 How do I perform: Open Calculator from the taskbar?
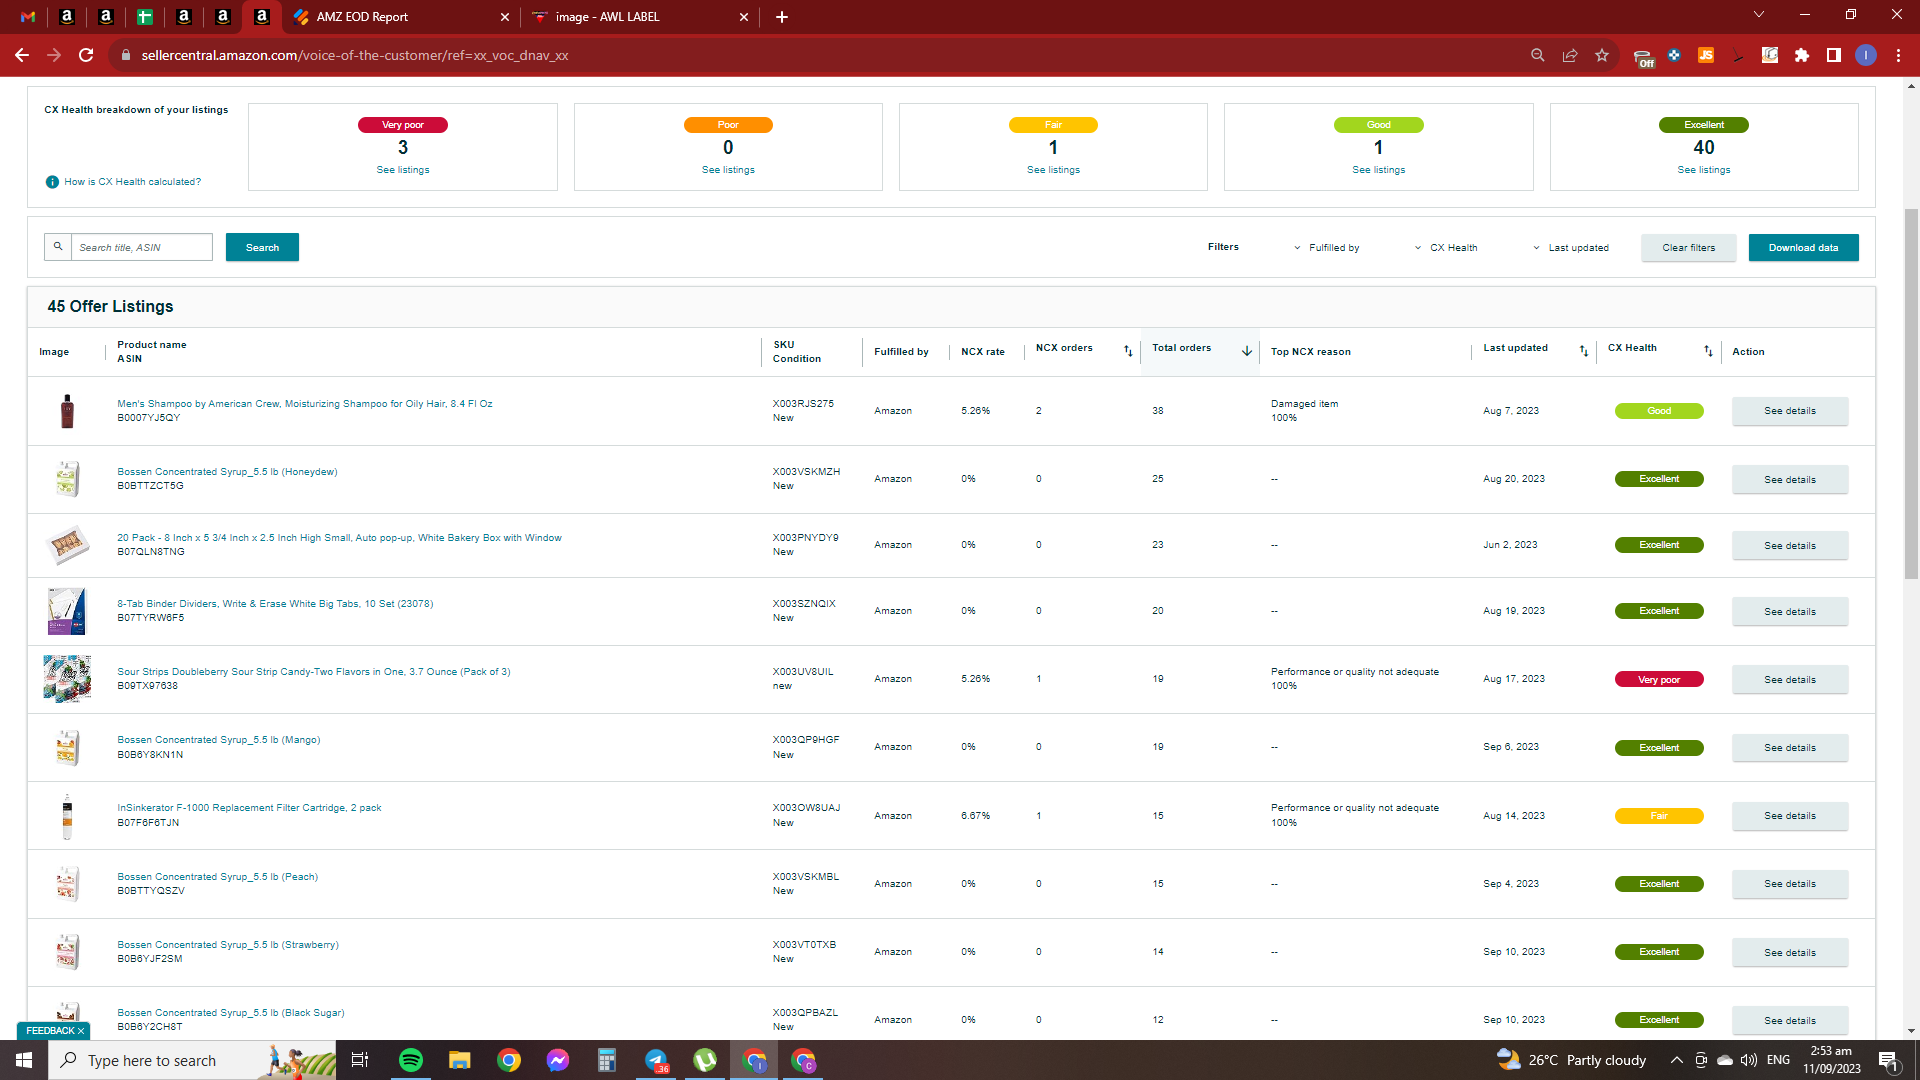(606, 1060)
